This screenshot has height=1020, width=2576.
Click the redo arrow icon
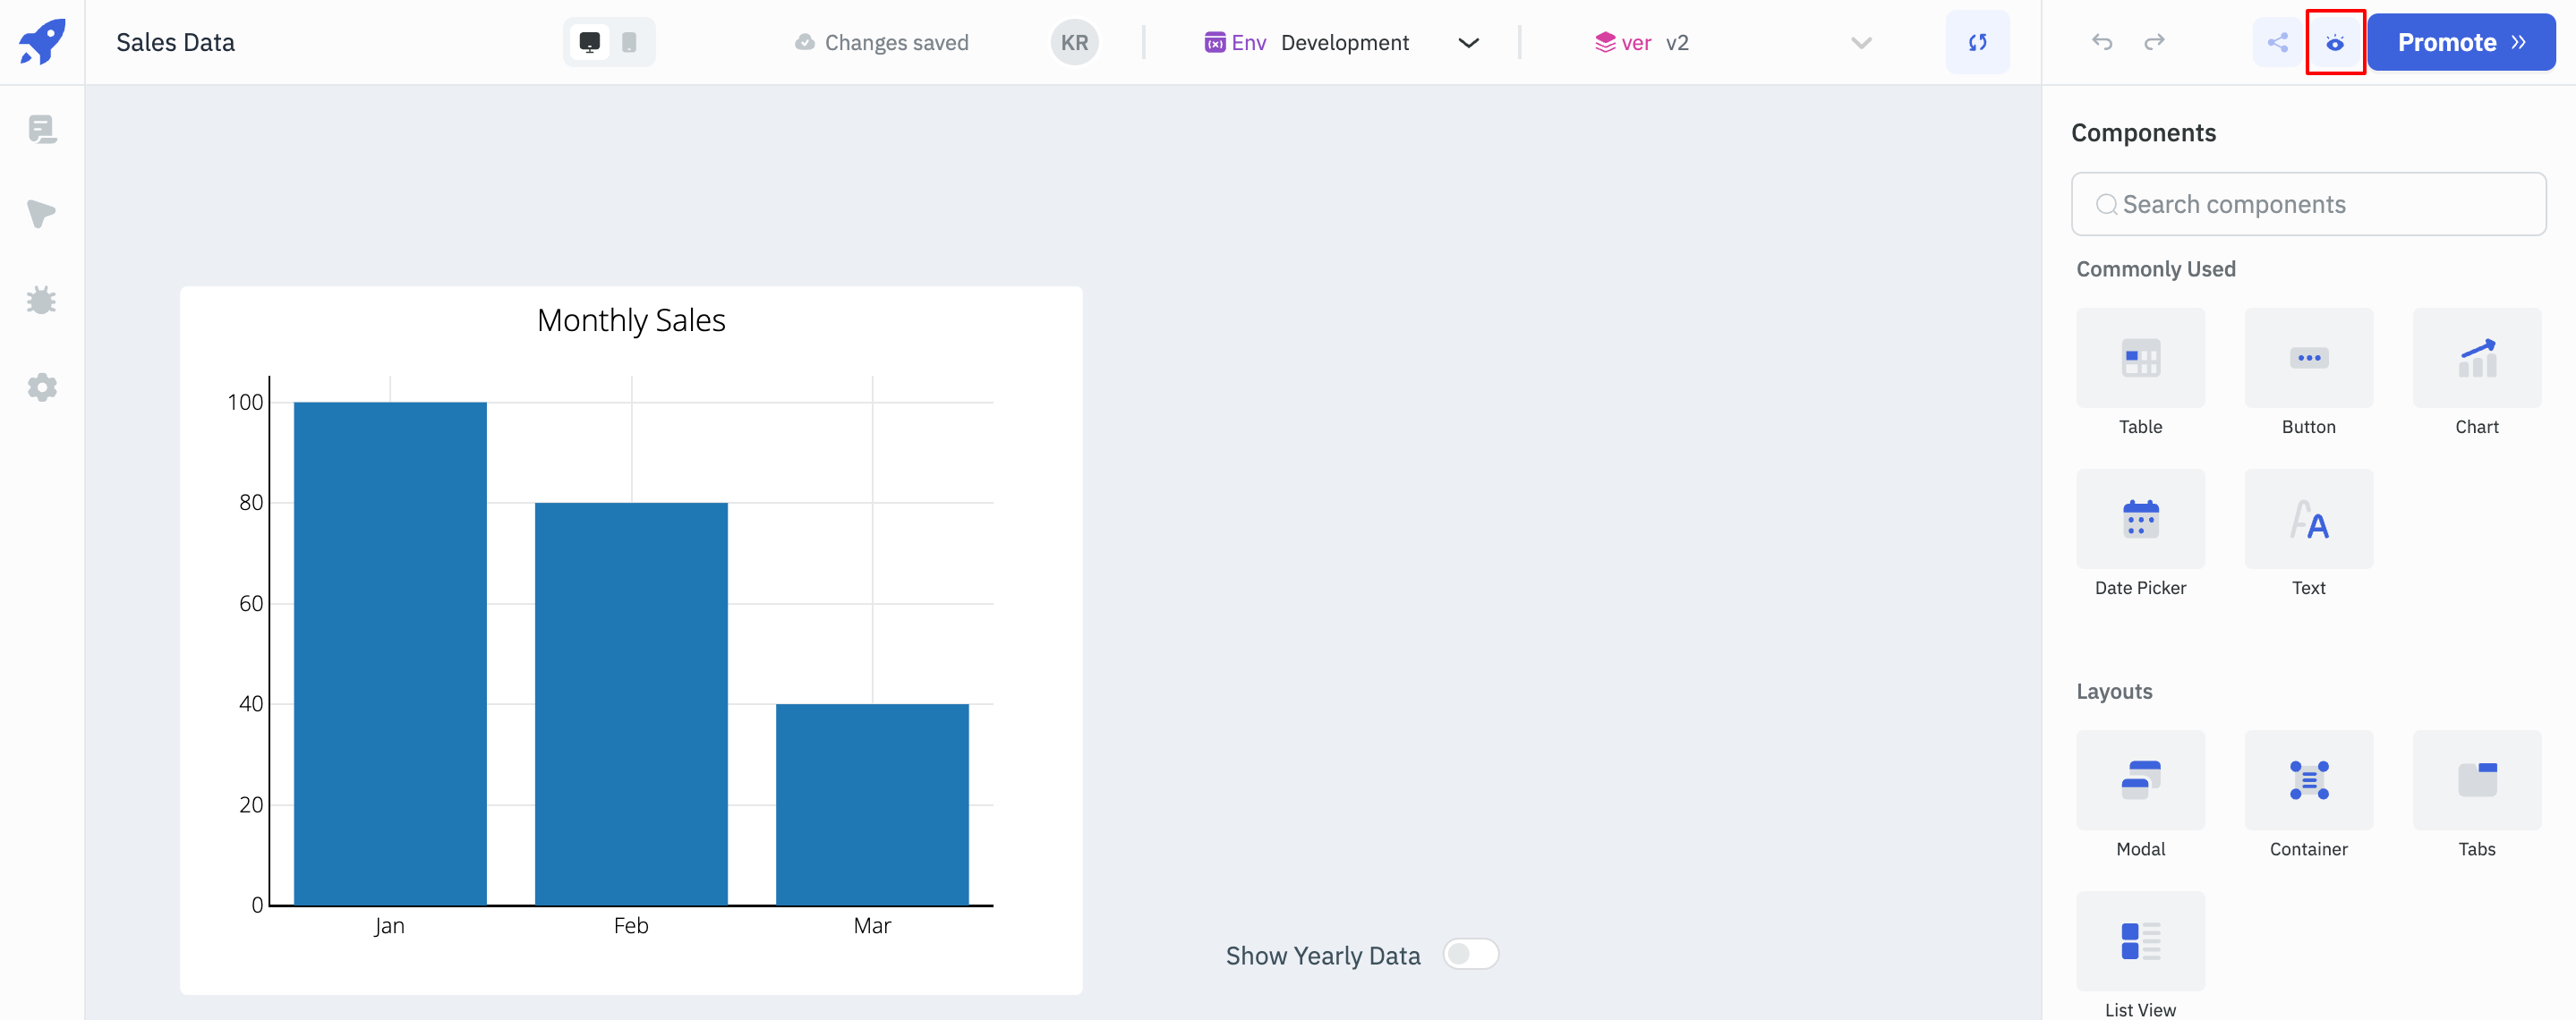2152,41
